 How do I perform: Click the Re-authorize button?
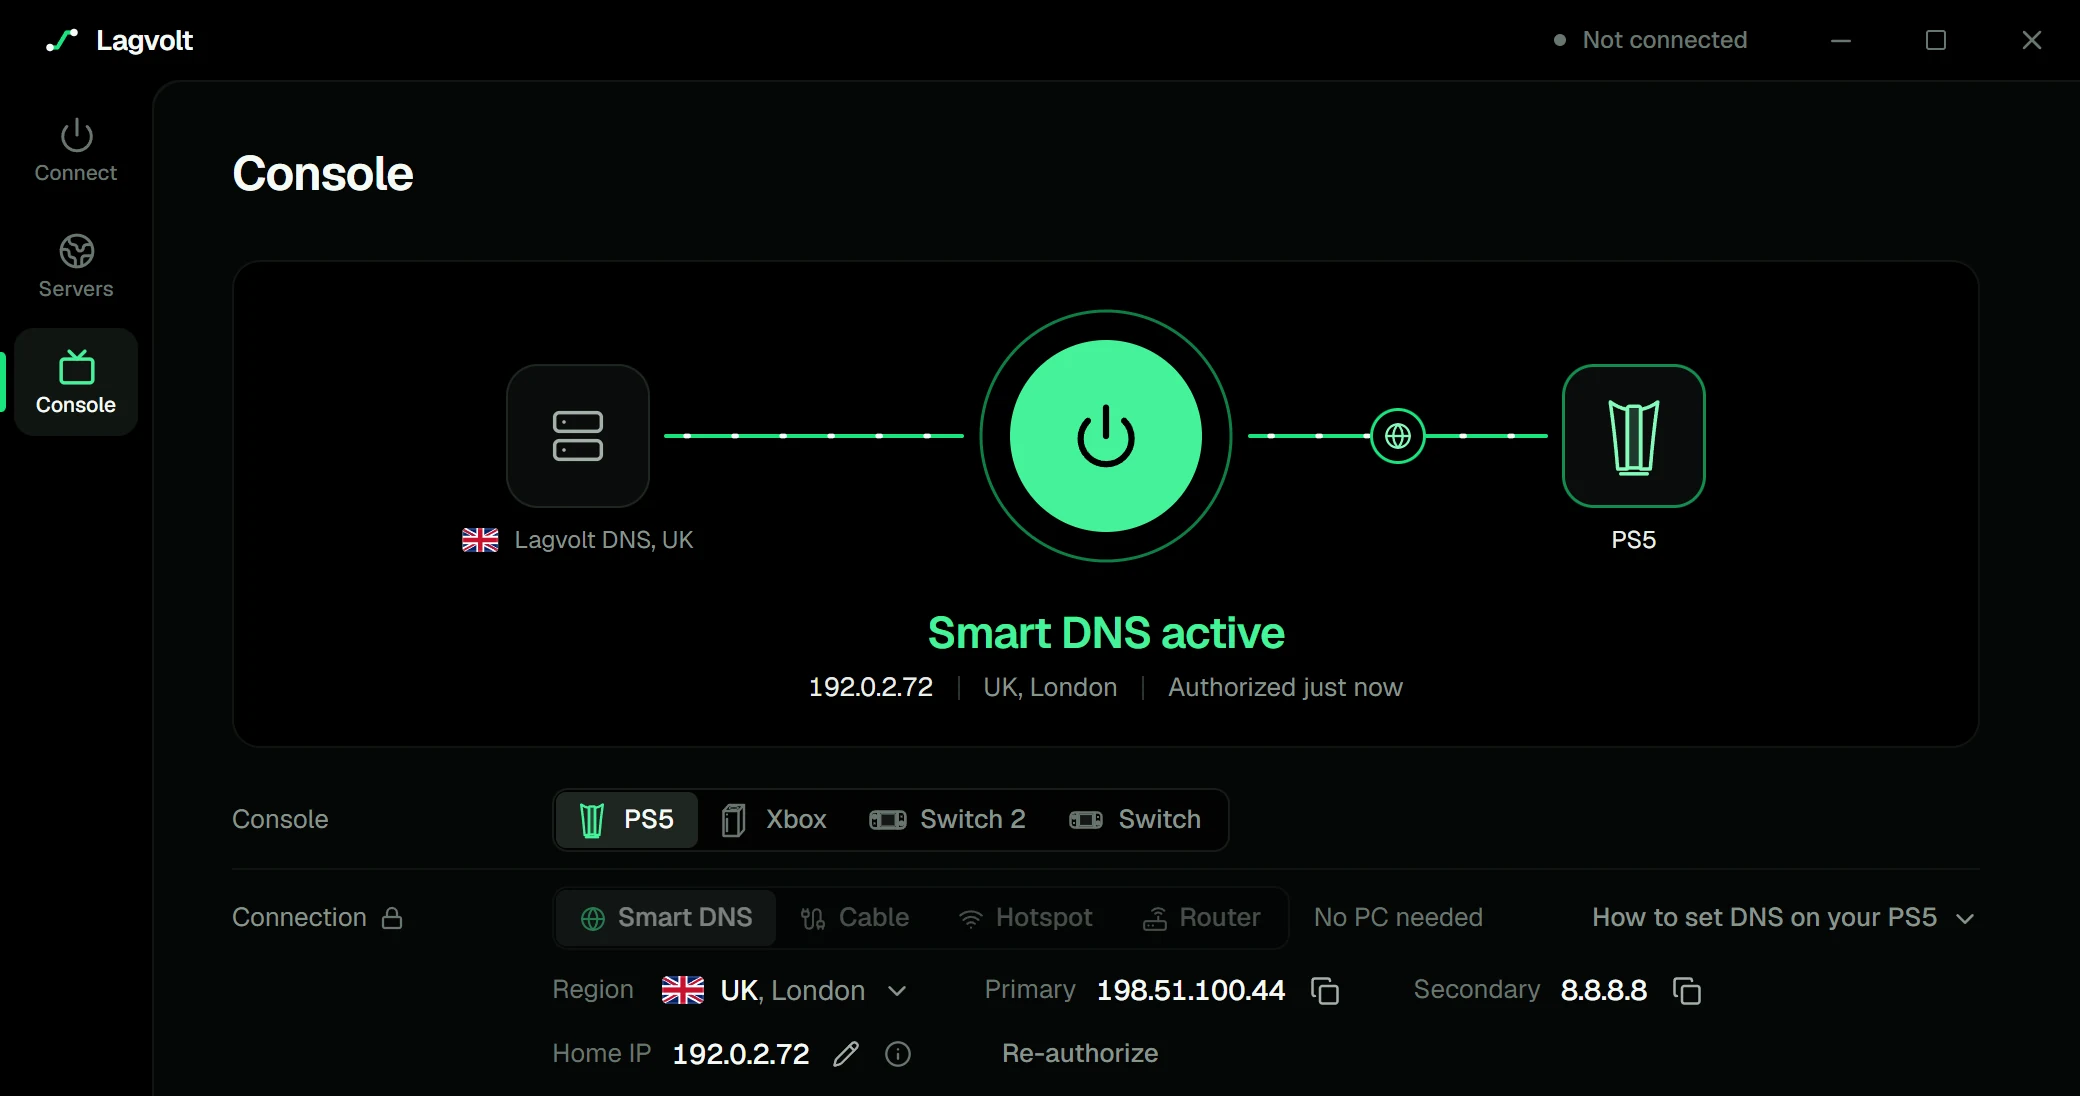pyautogui.click(x=1080, y=1054)
